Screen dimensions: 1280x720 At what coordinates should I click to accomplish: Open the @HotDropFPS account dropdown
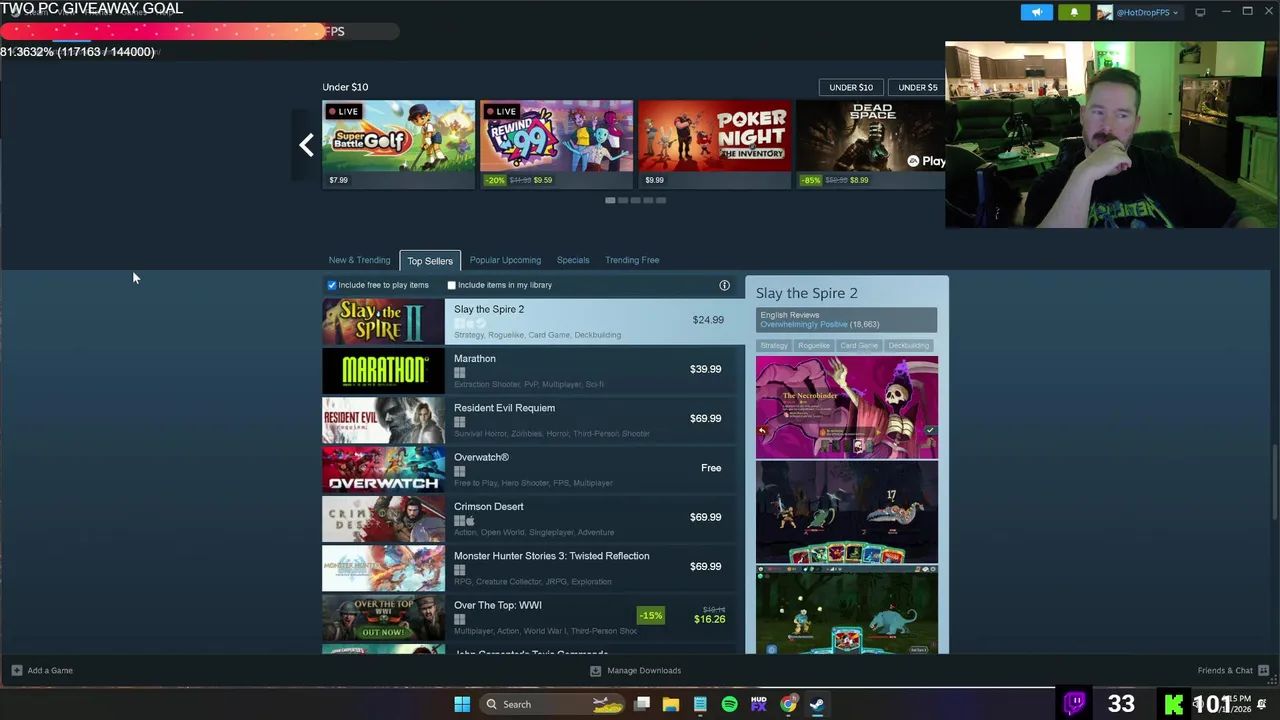click(x=1146, y=12)
